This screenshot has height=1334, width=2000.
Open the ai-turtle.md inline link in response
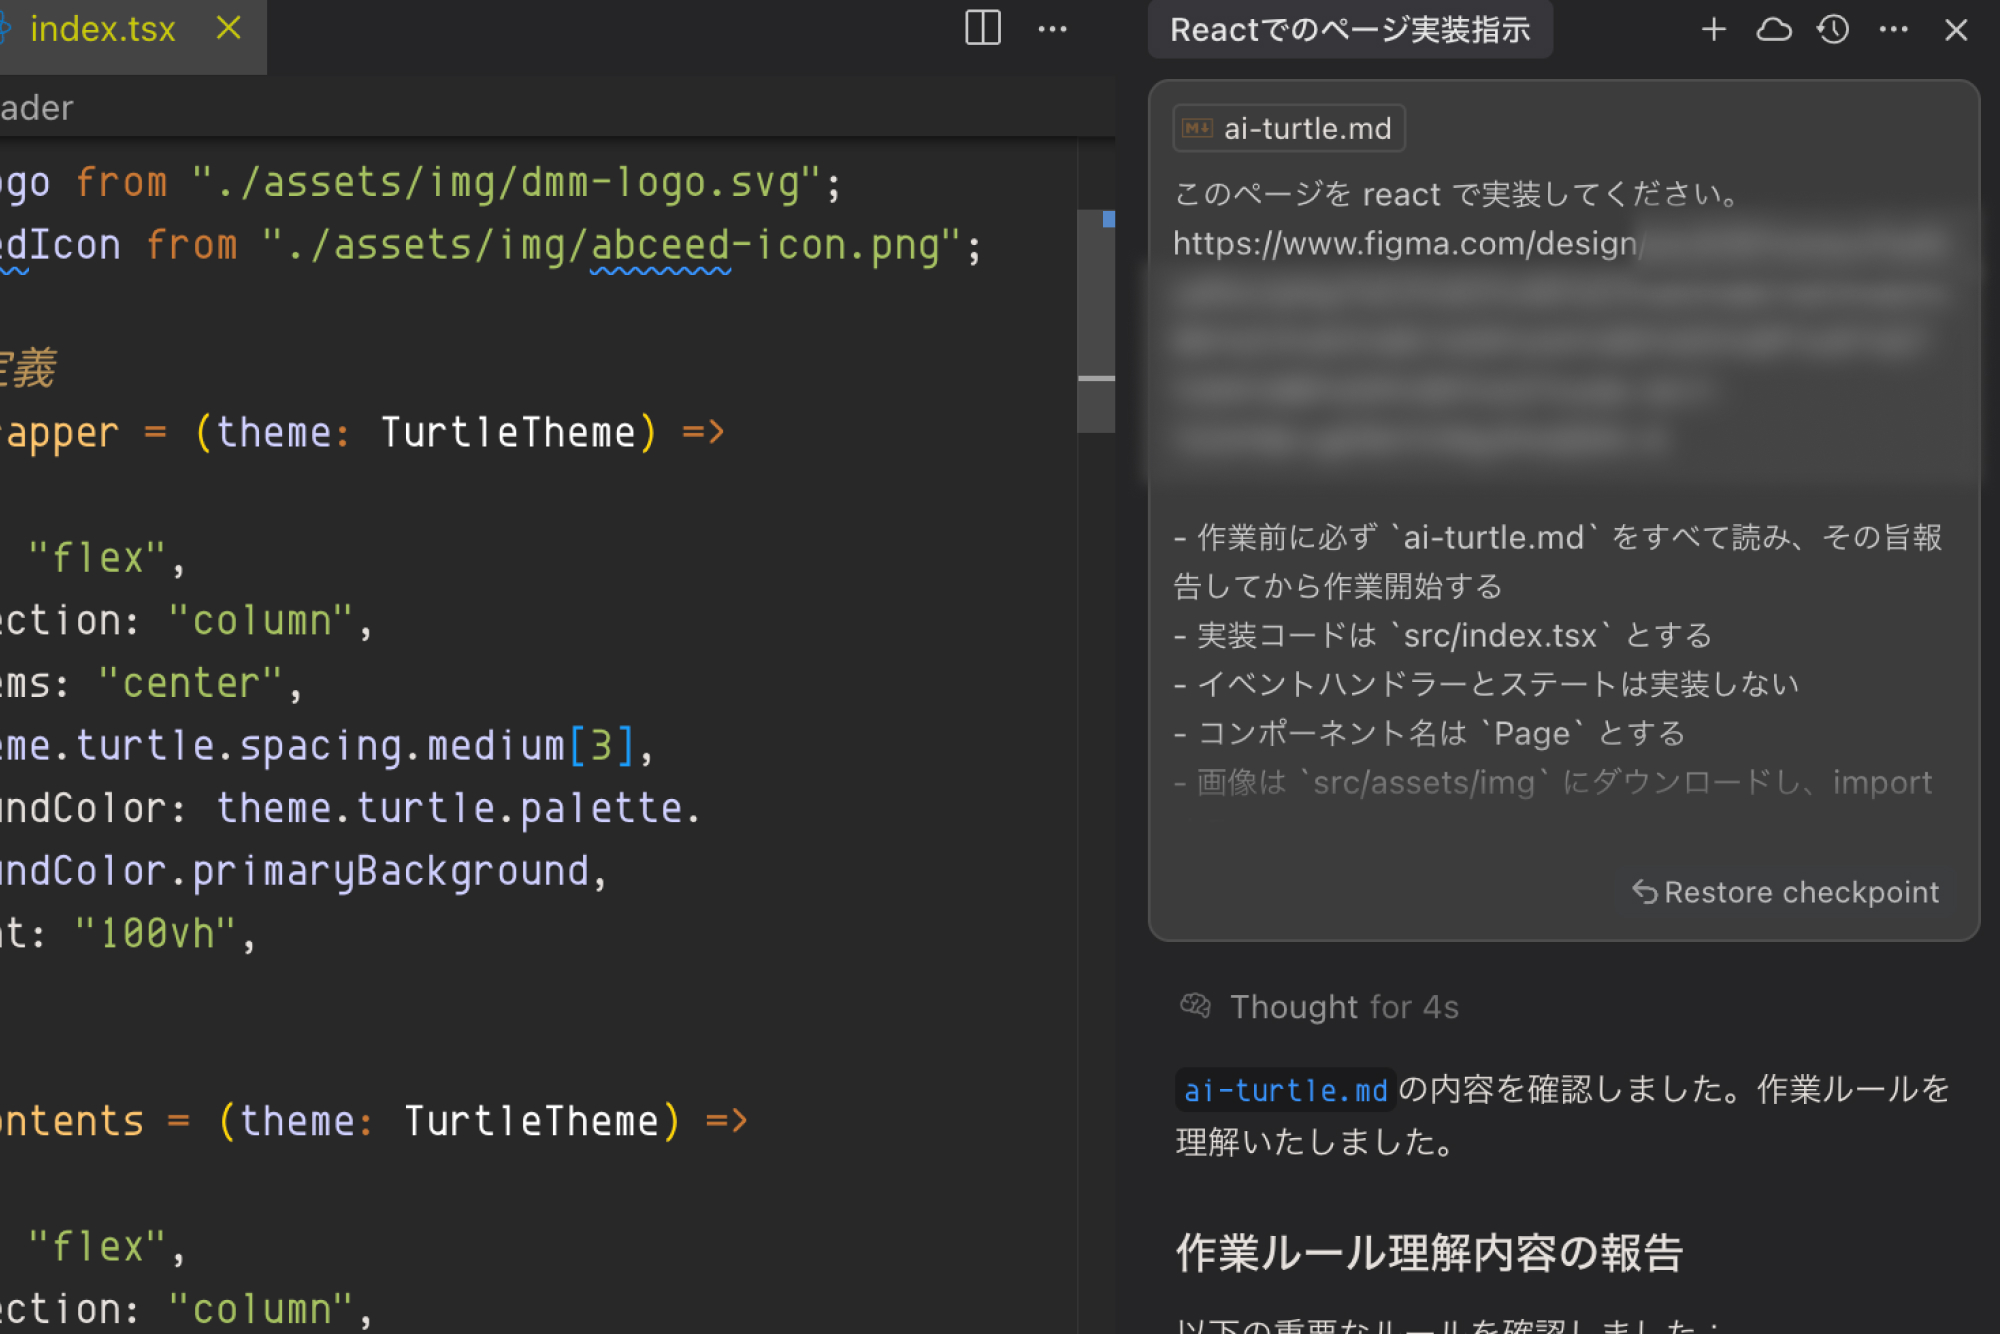1285,1090
